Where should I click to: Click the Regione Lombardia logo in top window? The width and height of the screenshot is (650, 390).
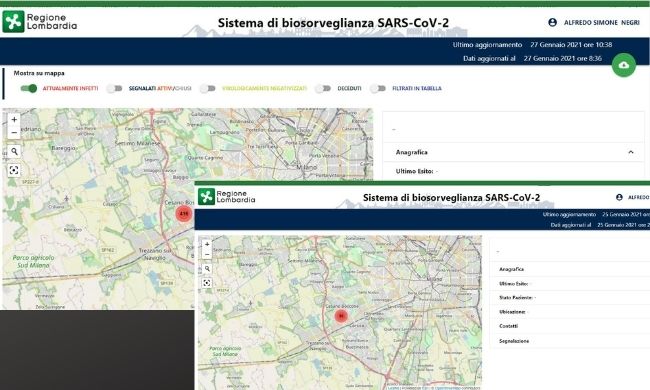tap(40, 22)
